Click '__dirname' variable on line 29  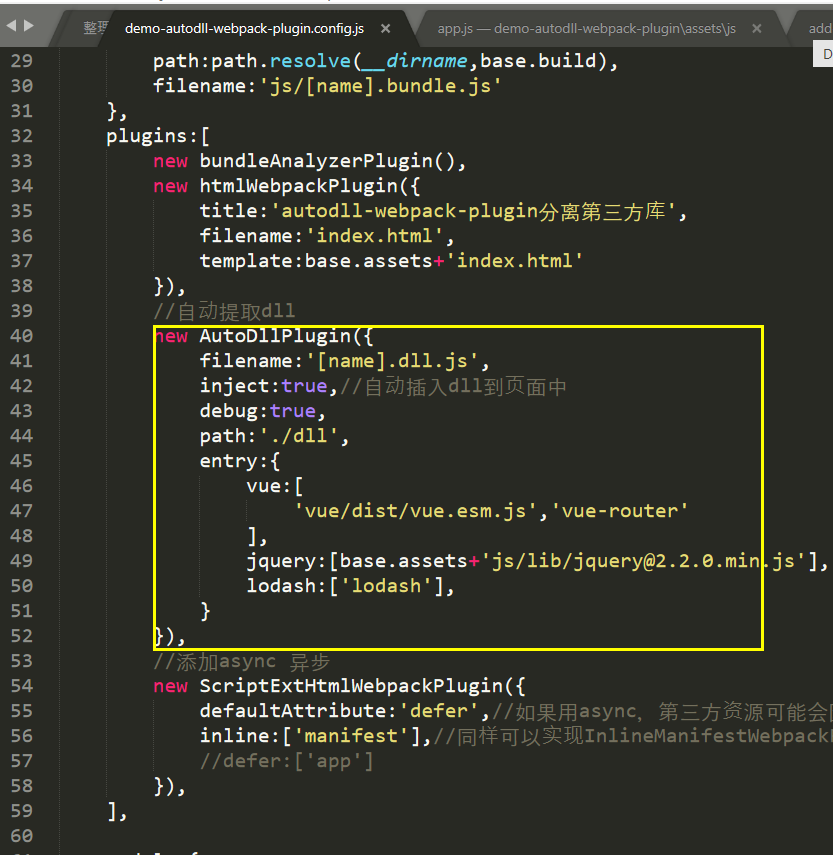415,61
